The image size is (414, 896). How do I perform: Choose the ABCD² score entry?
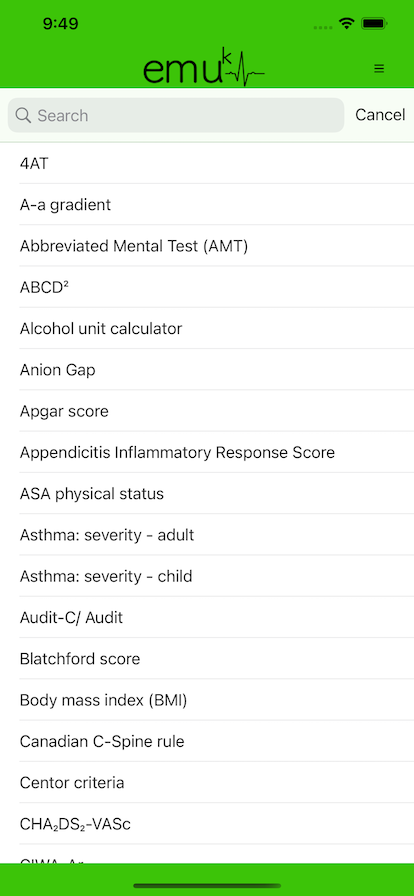point(207,287)
